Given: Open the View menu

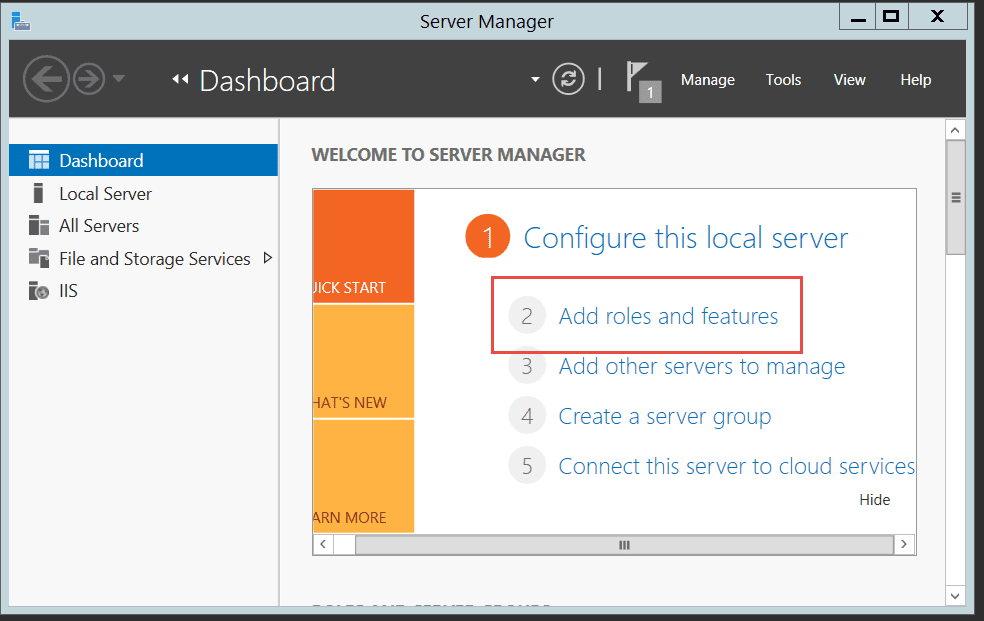Looking at the screenshot, I should (x=850, y=80).
